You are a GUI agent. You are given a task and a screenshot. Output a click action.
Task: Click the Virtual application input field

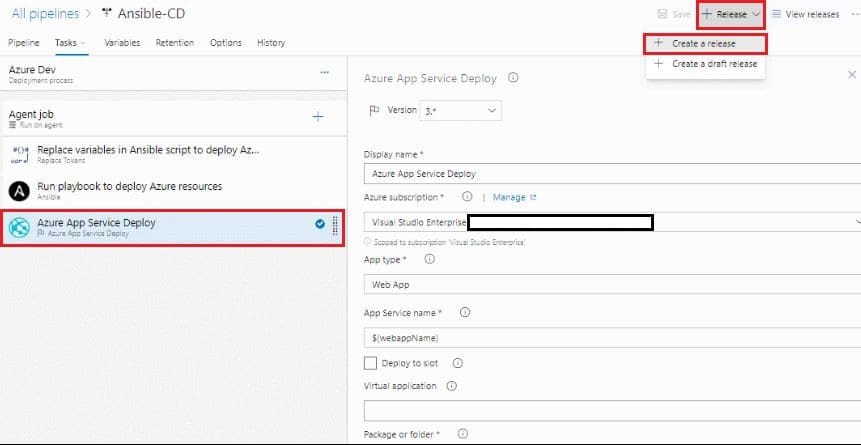612,410
